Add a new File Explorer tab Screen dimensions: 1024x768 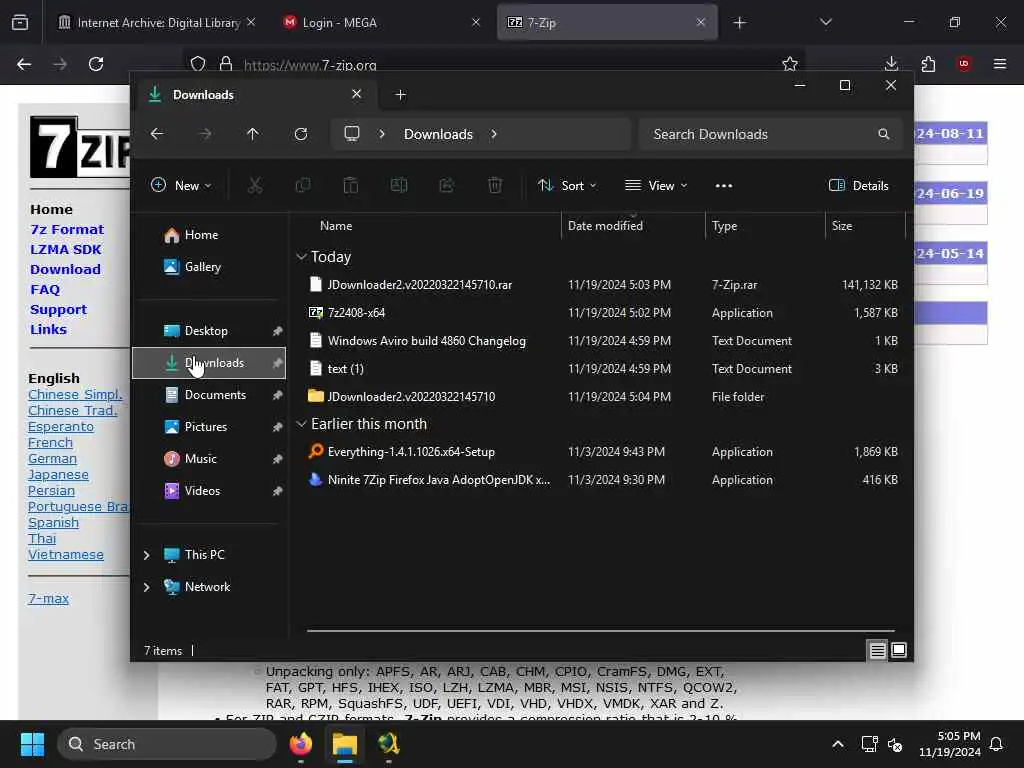(x=401, y=95)
